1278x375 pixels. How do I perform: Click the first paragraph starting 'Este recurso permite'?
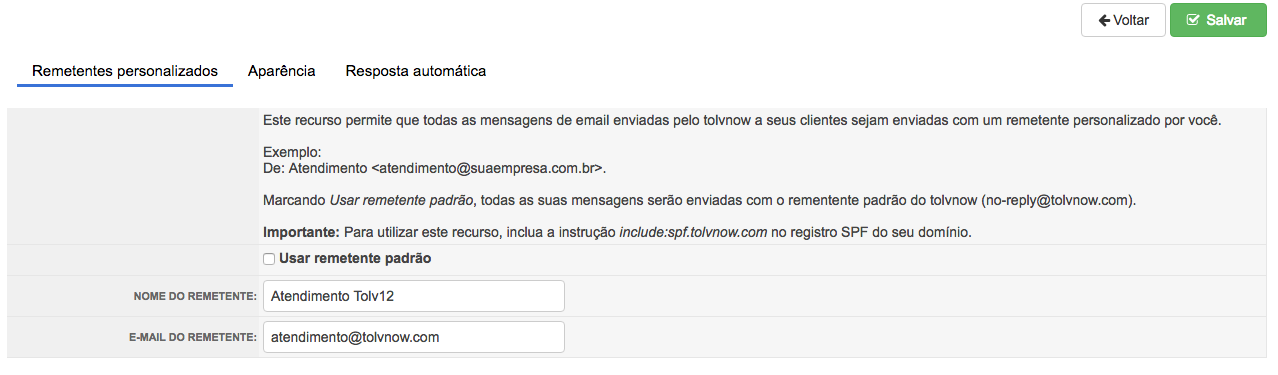[x=743, y=120]
